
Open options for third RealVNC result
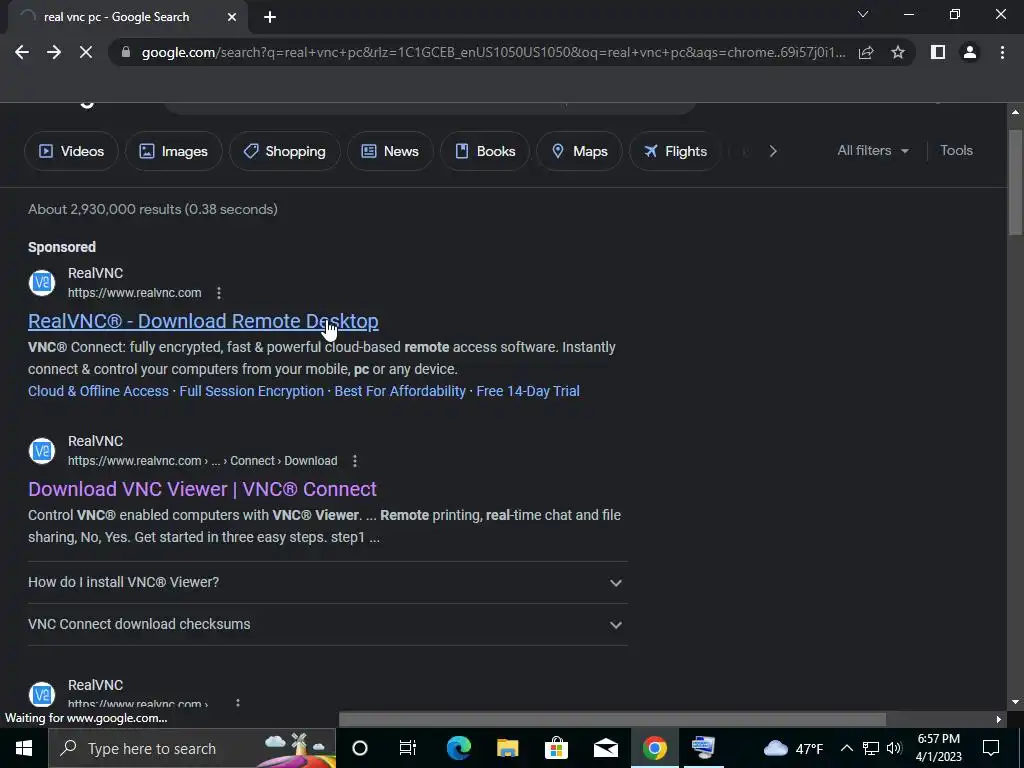(238, 703)
